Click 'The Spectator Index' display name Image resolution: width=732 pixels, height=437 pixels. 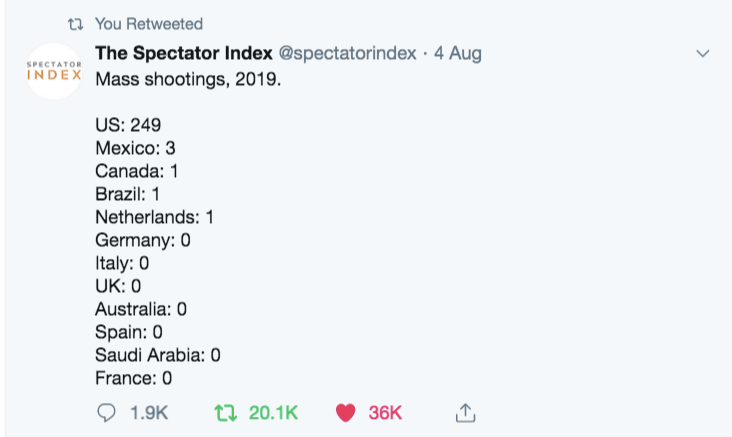point(184,53)
